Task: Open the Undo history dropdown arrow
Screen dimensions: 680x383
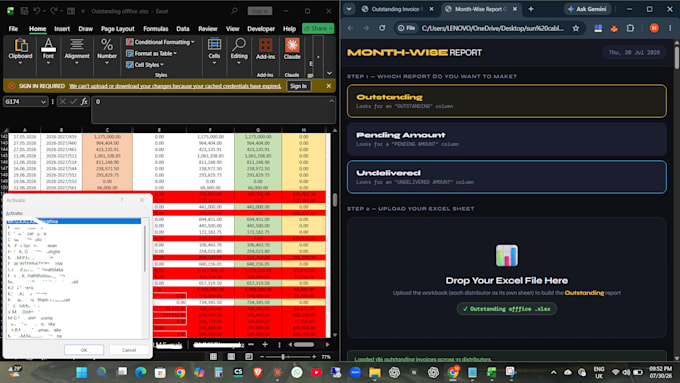Action: [x=45, y=11]
